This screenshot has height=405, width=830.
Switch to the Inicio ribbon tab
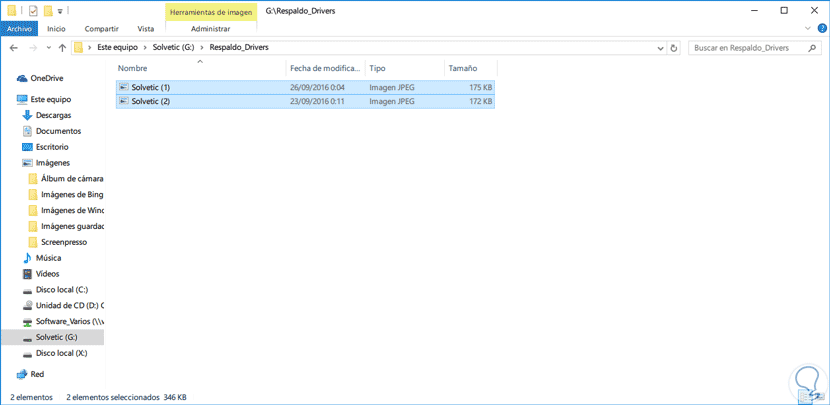[56, 29]
